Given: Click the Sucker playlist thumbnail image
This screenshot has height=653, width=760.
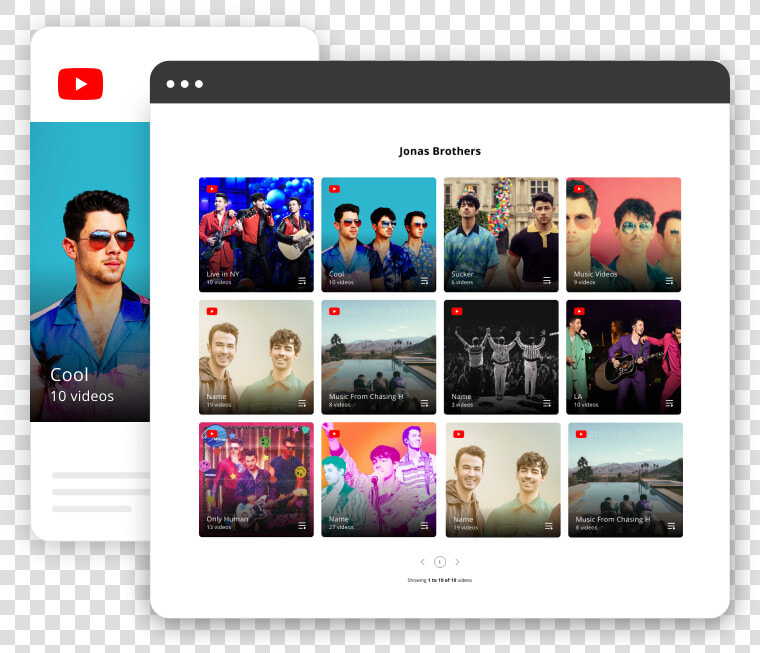Looking at the screenshot, I should pos(501,235).
